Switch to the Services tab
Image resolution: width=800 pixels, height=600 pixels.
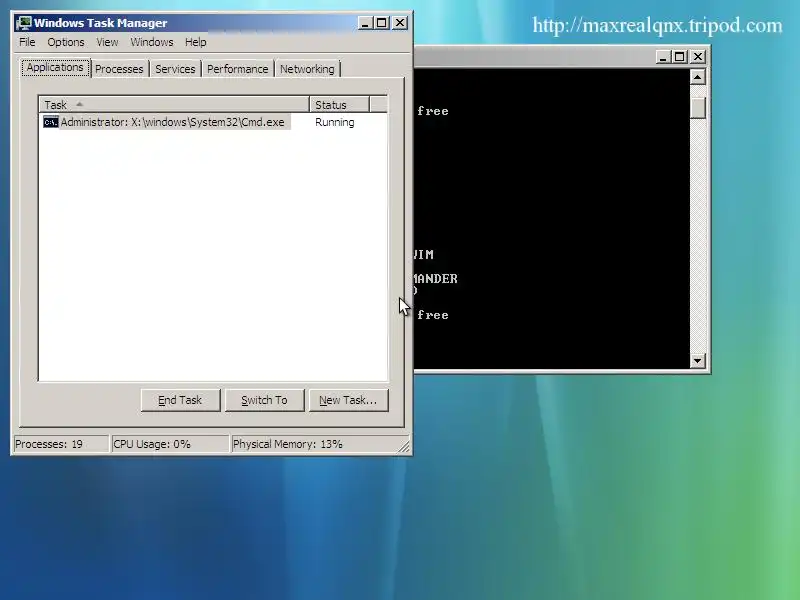tap(175, 69)
